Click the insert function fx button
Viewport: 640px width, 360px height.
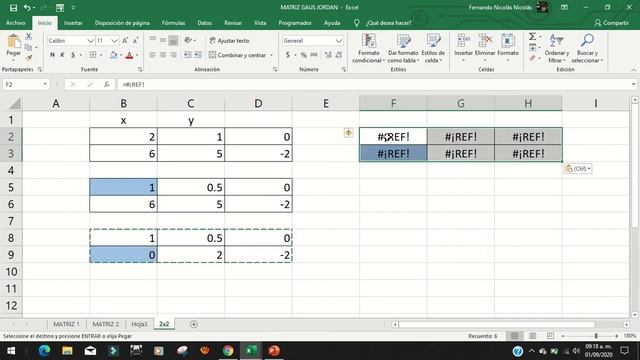point(107,84)
